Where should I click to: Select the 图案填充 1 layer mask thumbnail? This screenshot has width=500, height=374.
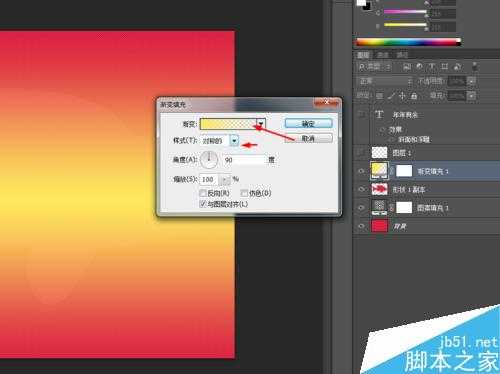click(x=404, y=208)
